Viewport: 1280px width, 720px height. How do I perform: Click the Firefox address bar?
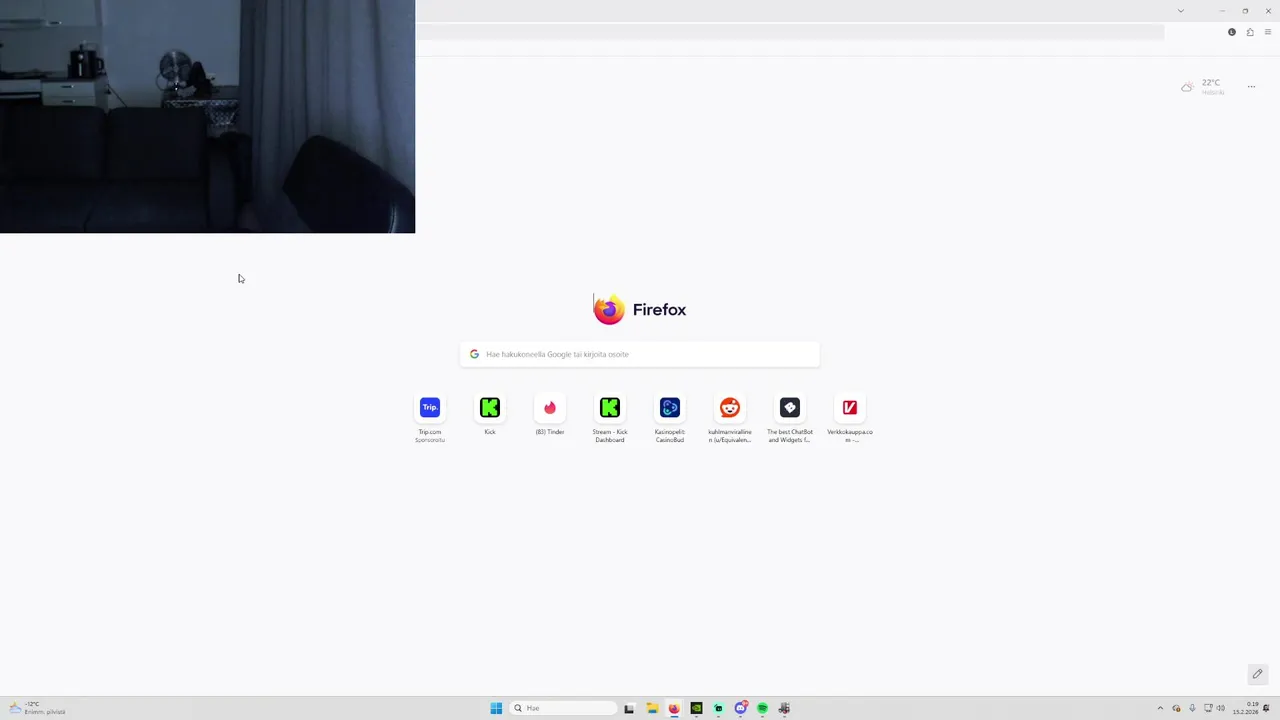click(790, 32)
